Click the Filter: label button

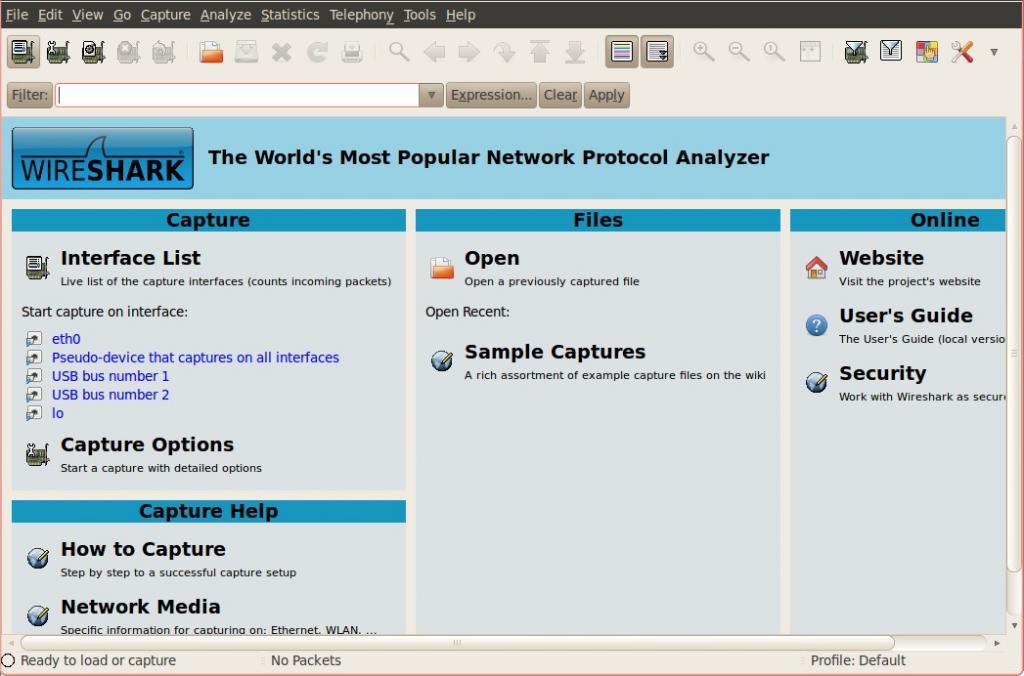pos(29,95)
